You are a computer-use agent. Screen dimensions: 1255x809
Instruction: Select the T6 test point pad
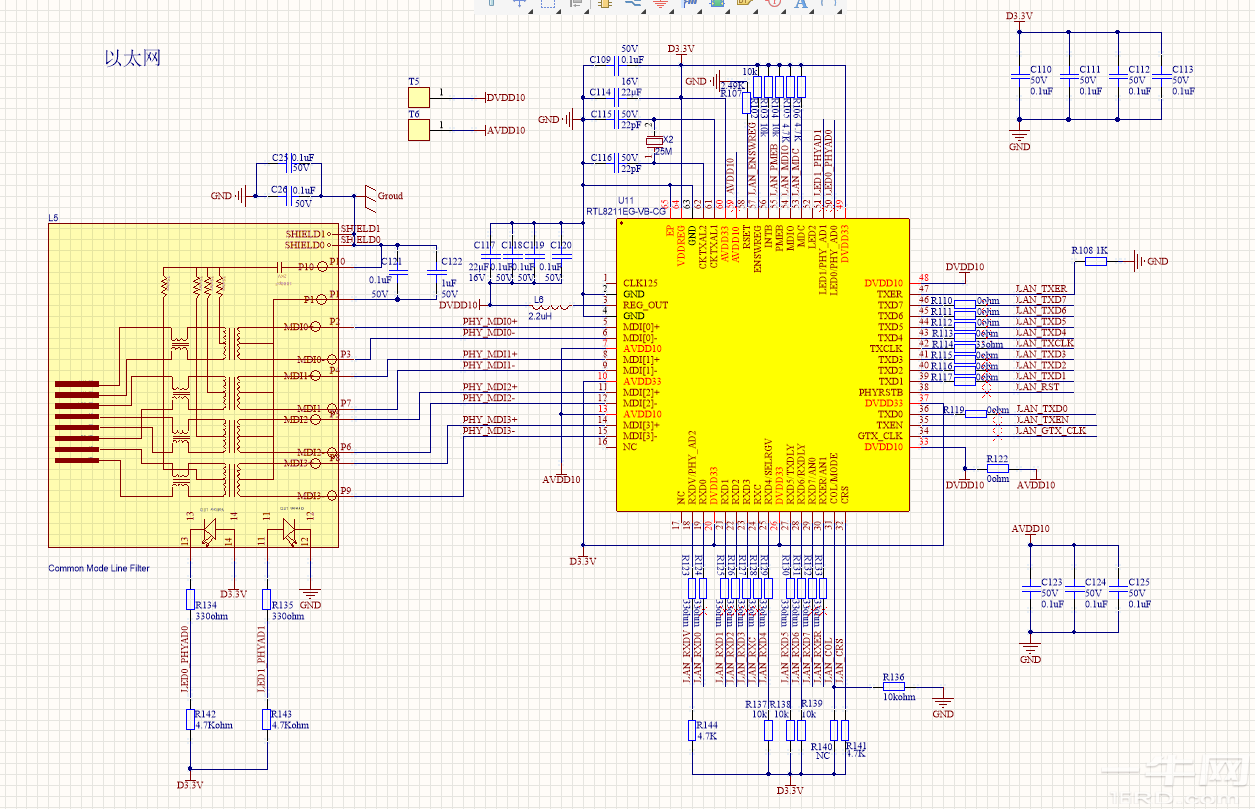click(418, 130)
